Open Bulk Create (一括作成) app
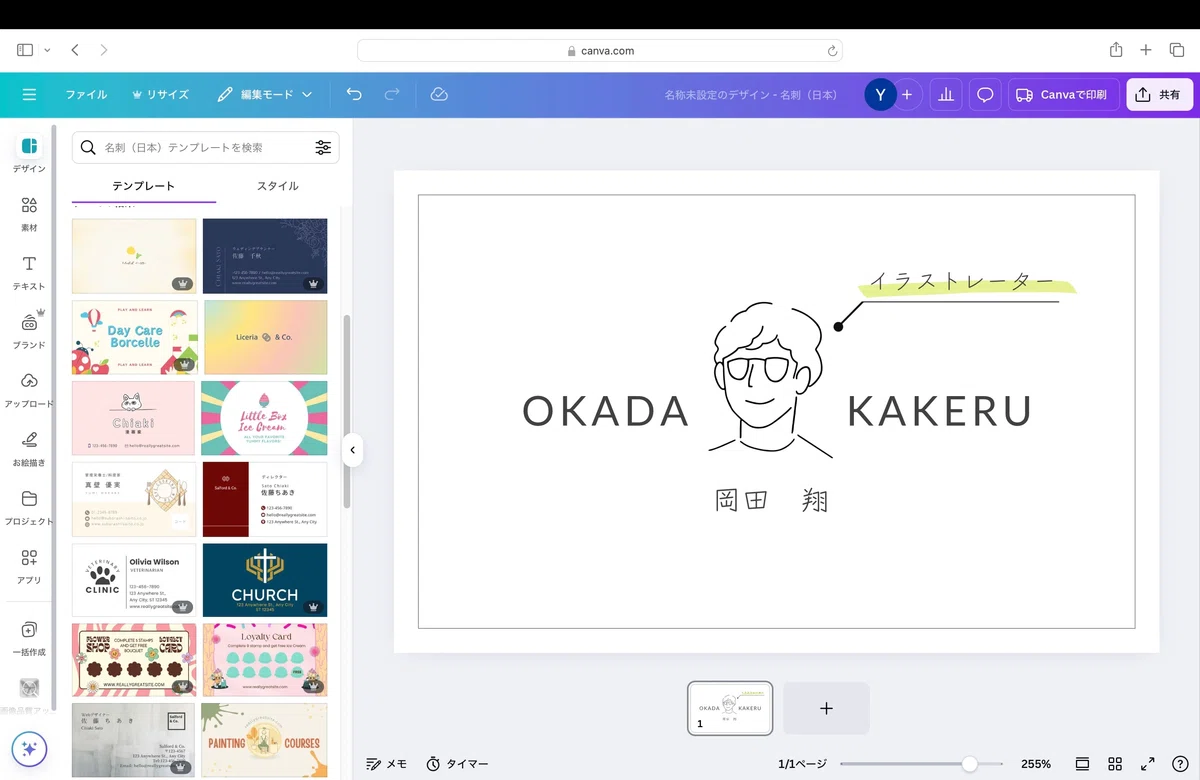Viewport: 1200px width, 780px height. coord(29,637)
